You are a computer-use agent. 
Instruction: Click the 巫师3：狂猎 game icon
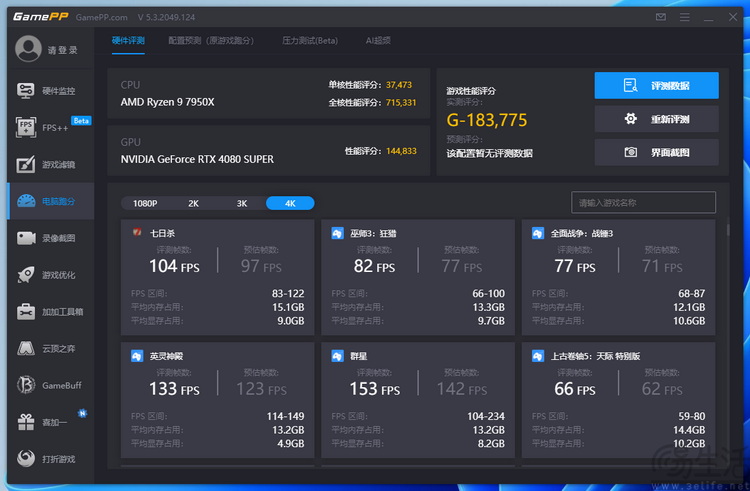[337, 233]
